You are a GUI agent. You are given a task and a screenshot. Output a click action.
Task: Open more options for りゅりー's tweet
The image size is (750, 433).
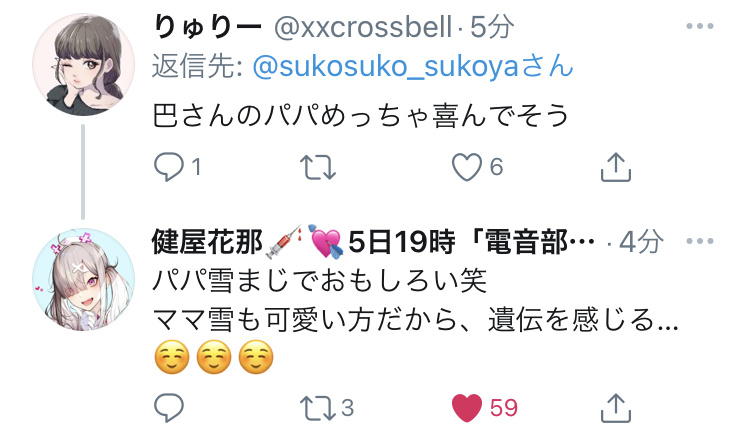[699, 26]
